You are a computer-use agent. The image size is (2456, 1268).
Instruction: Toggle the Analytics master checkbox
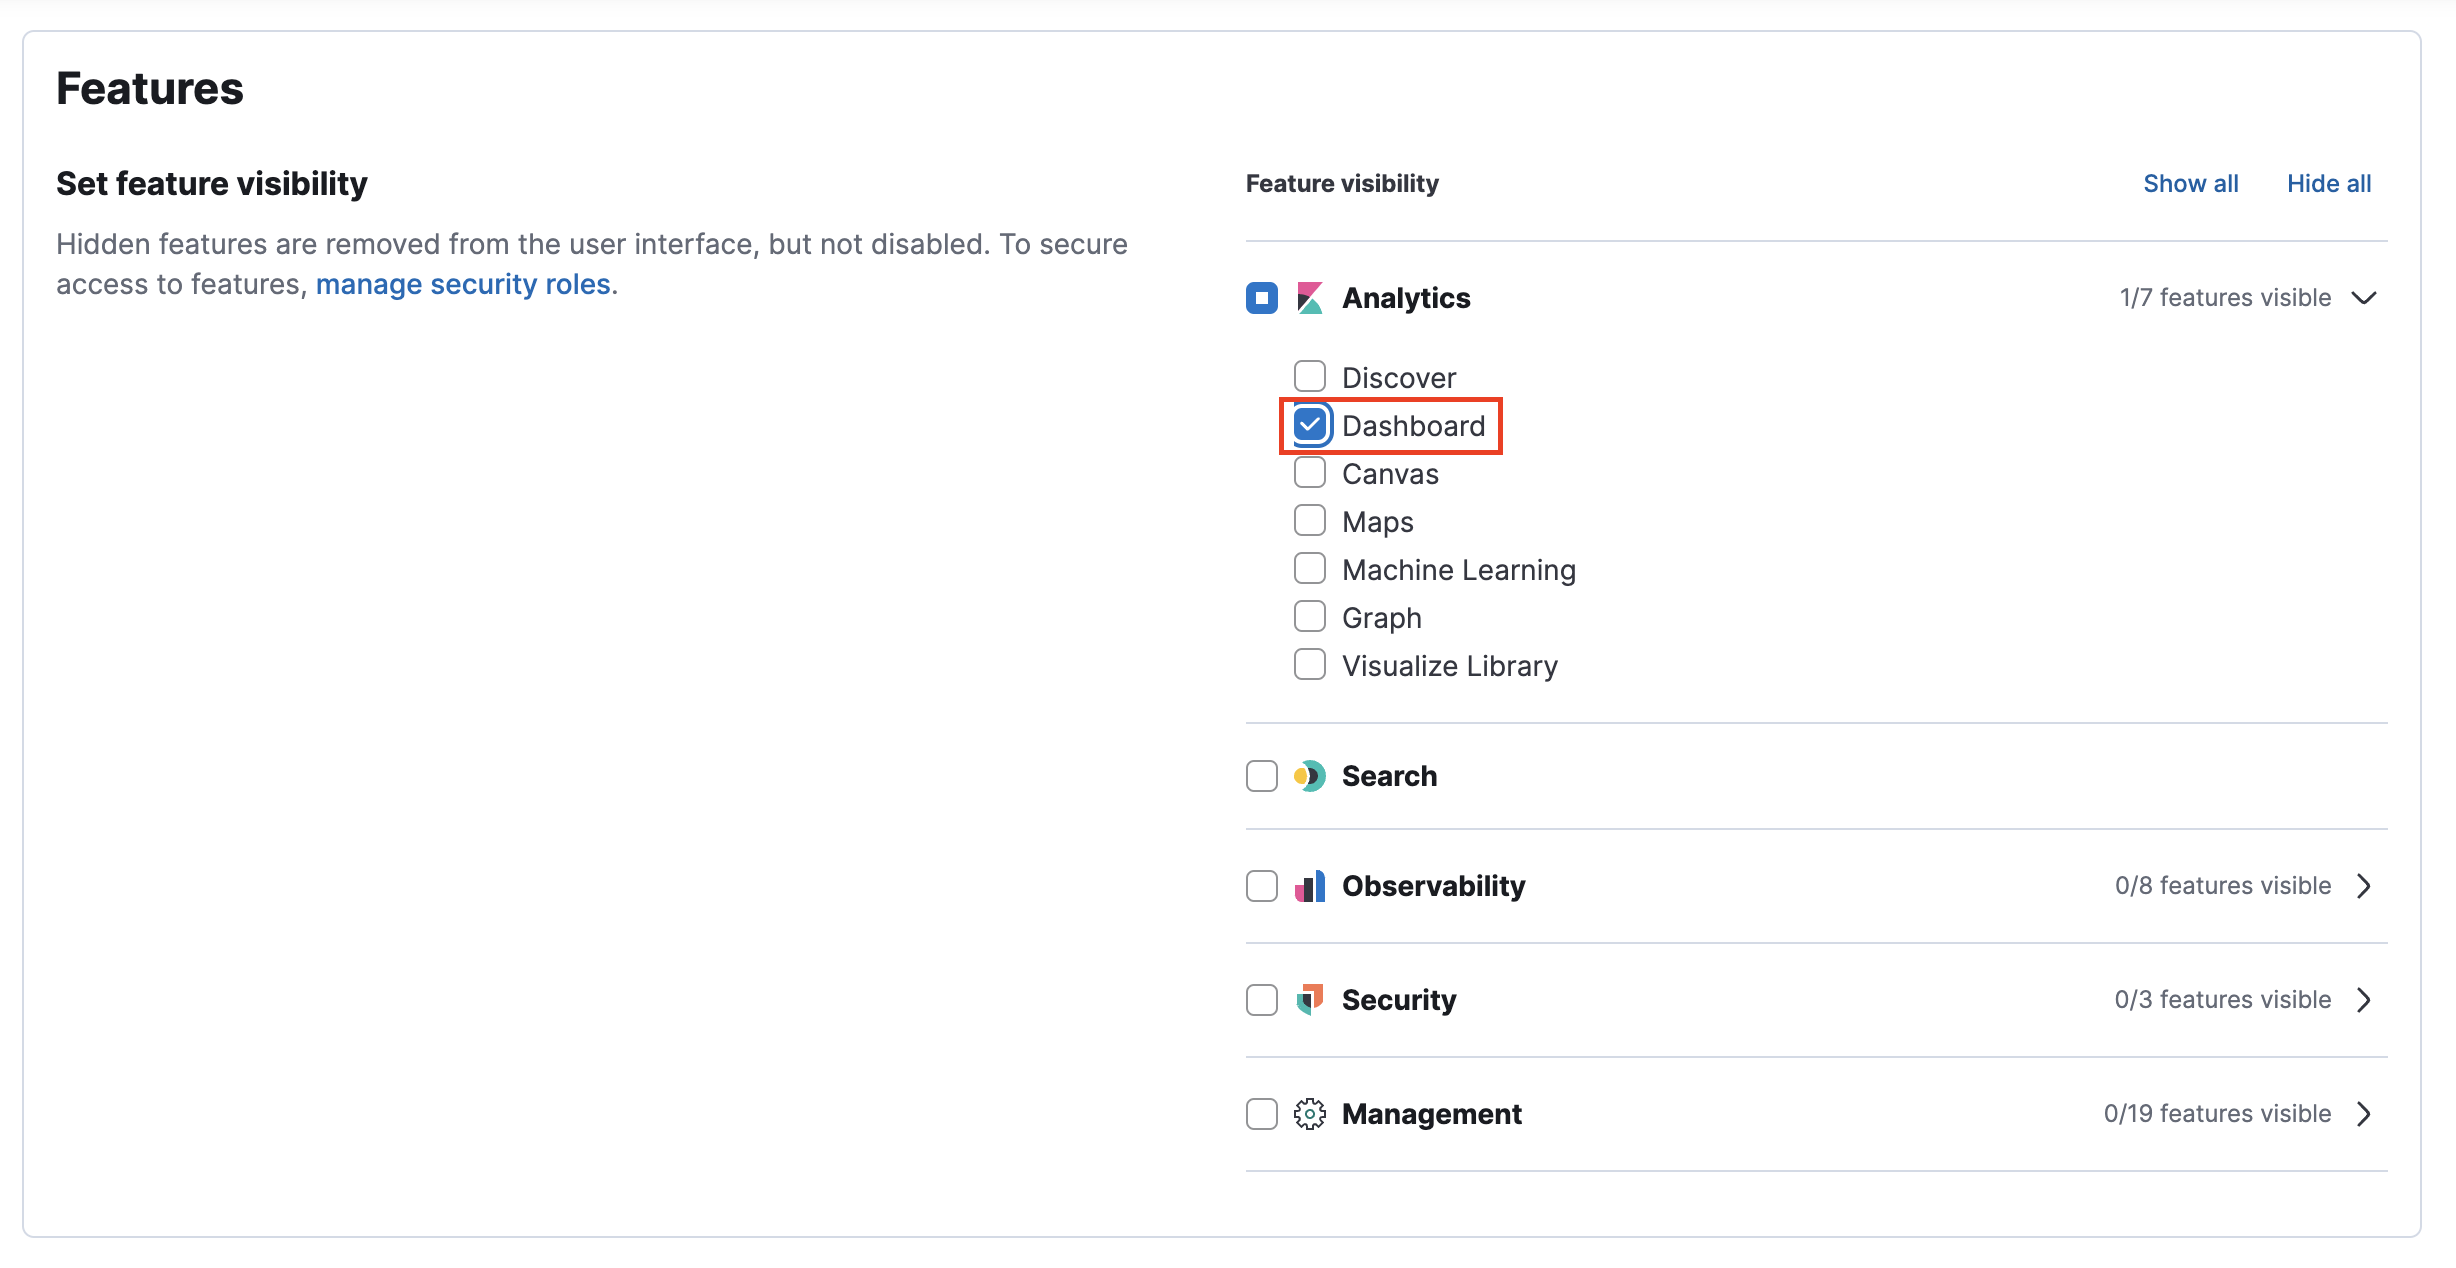[x=1261, y=297]
